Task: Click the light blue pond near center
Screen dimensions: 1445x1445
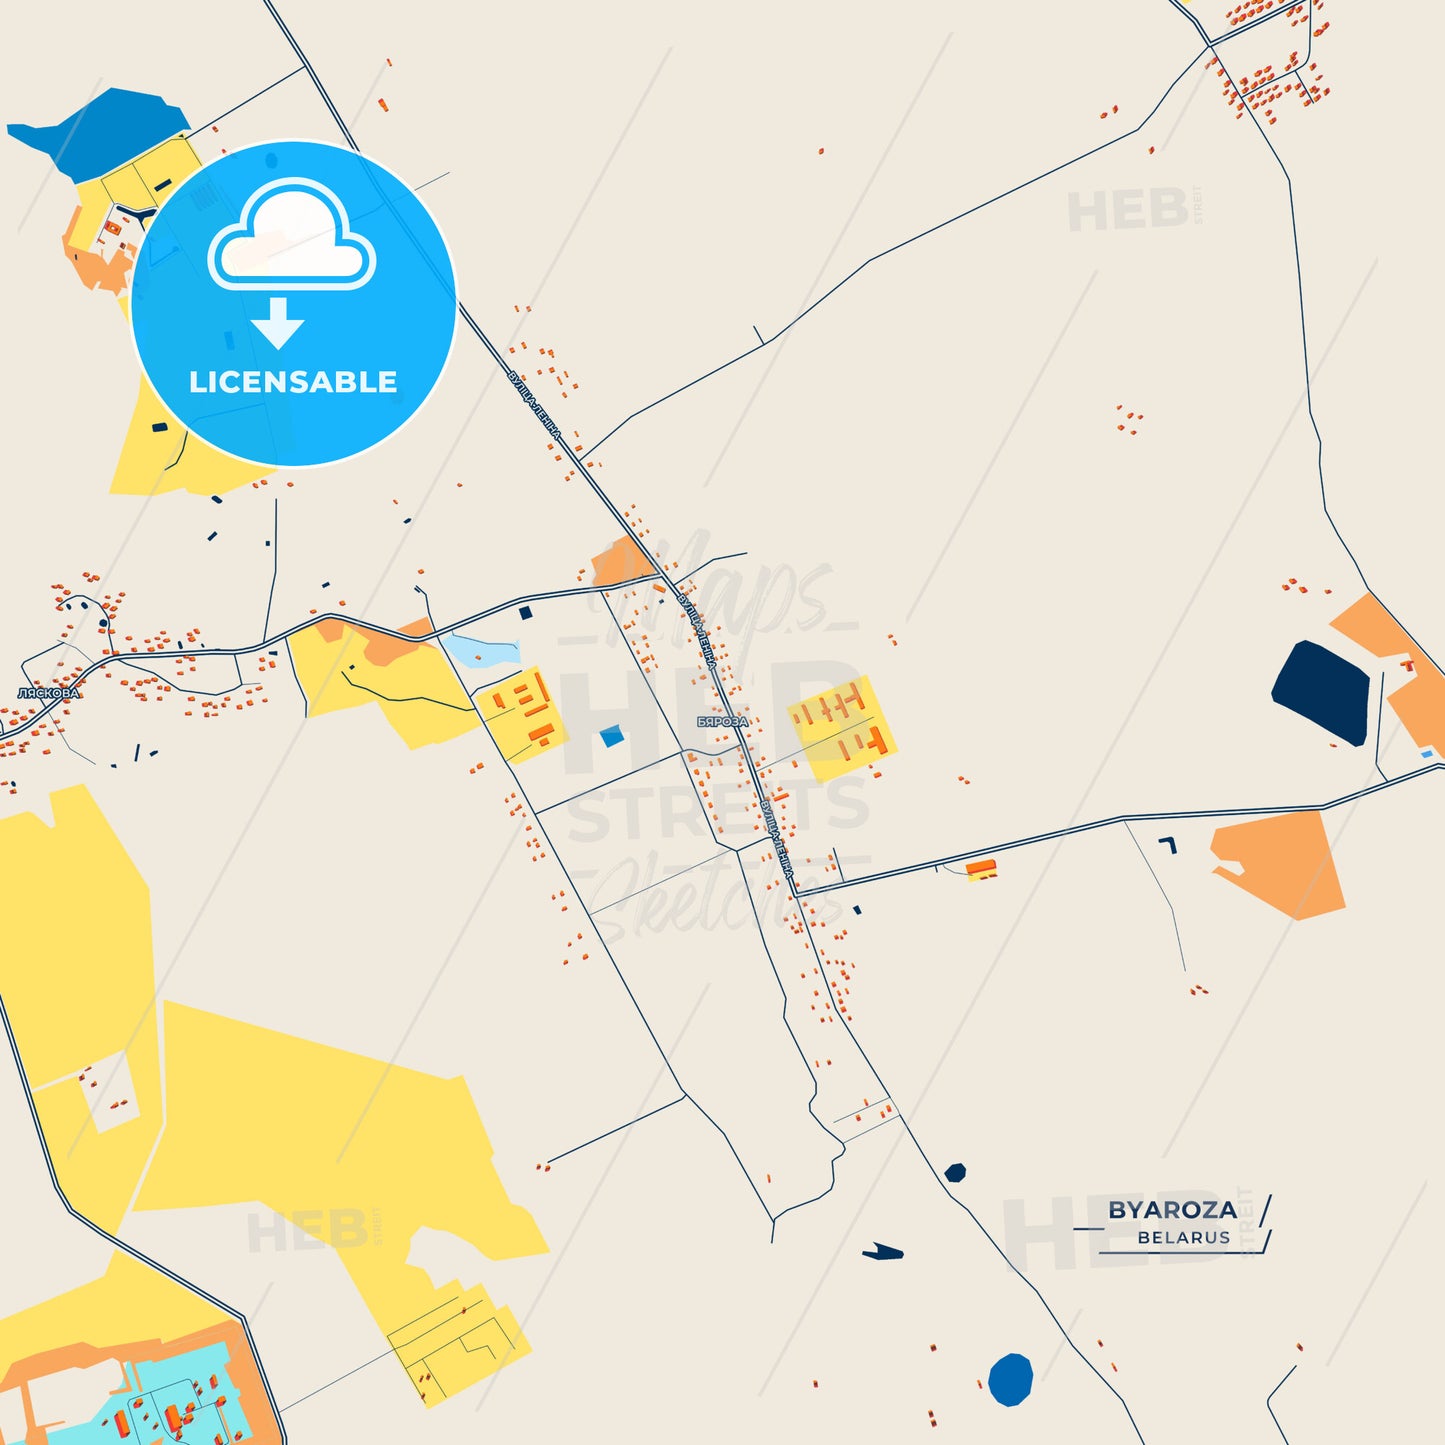Action: pos(481,651)
